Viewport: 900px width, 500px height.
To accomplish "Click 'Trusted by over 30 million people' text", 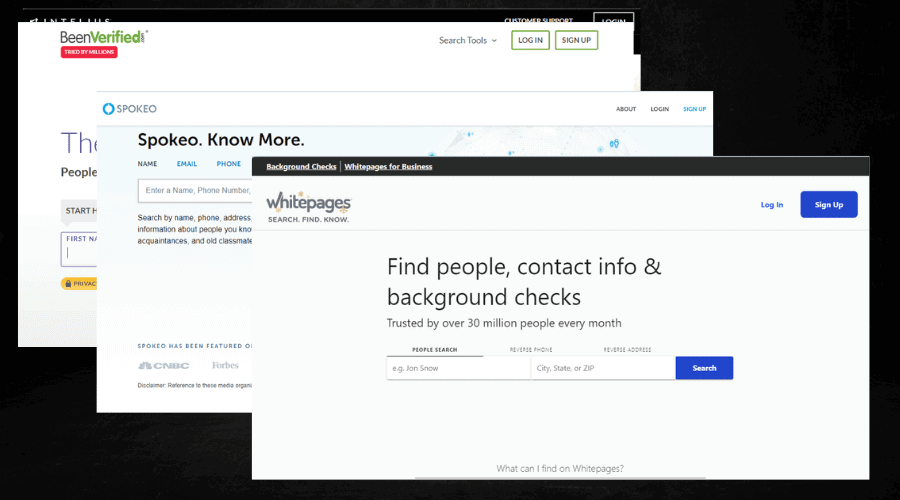I will tap(504, 323).
